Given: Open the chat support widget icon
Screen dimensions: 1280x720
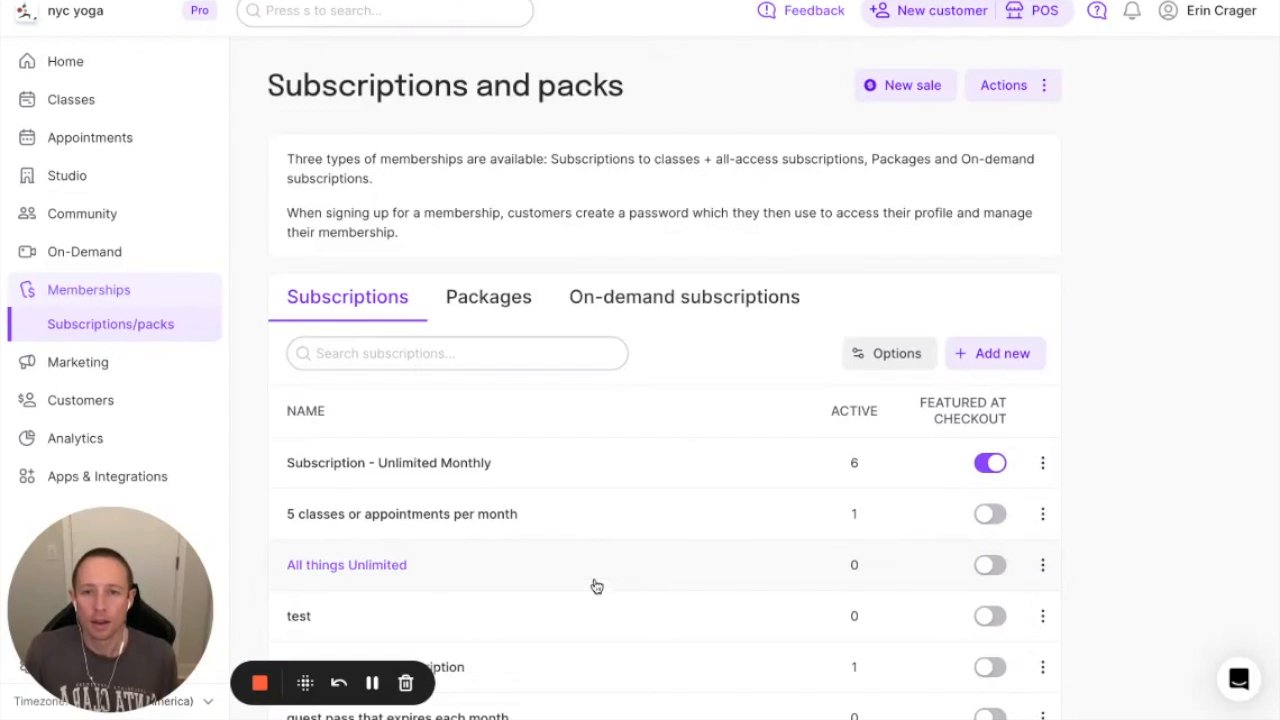Looking at the screenshot, I should (x=1238, y=679).
